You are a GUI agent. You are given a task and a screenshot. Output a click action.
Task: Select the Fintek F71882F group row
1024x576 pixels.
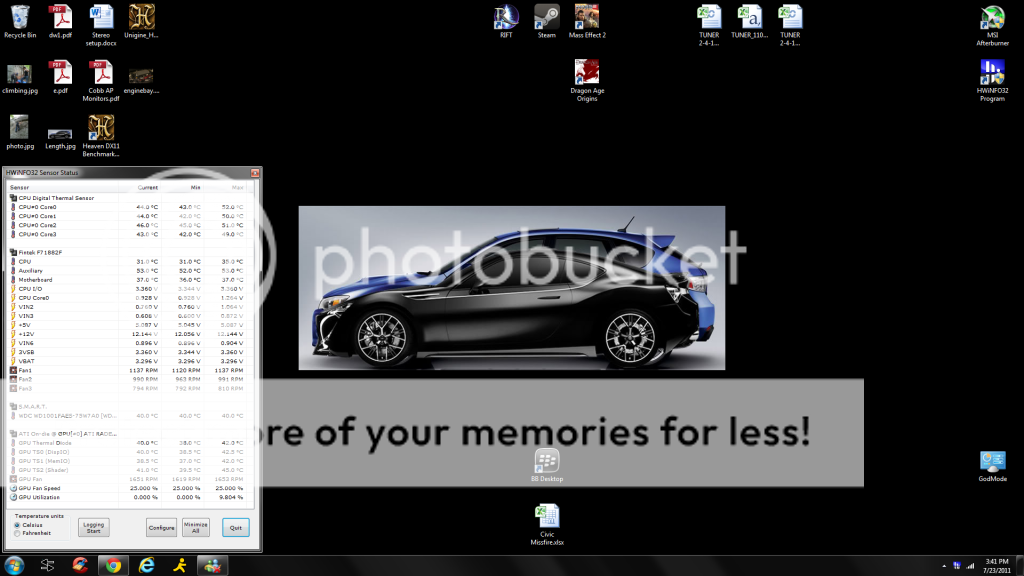pyautogui.click(x=127, y=252)
